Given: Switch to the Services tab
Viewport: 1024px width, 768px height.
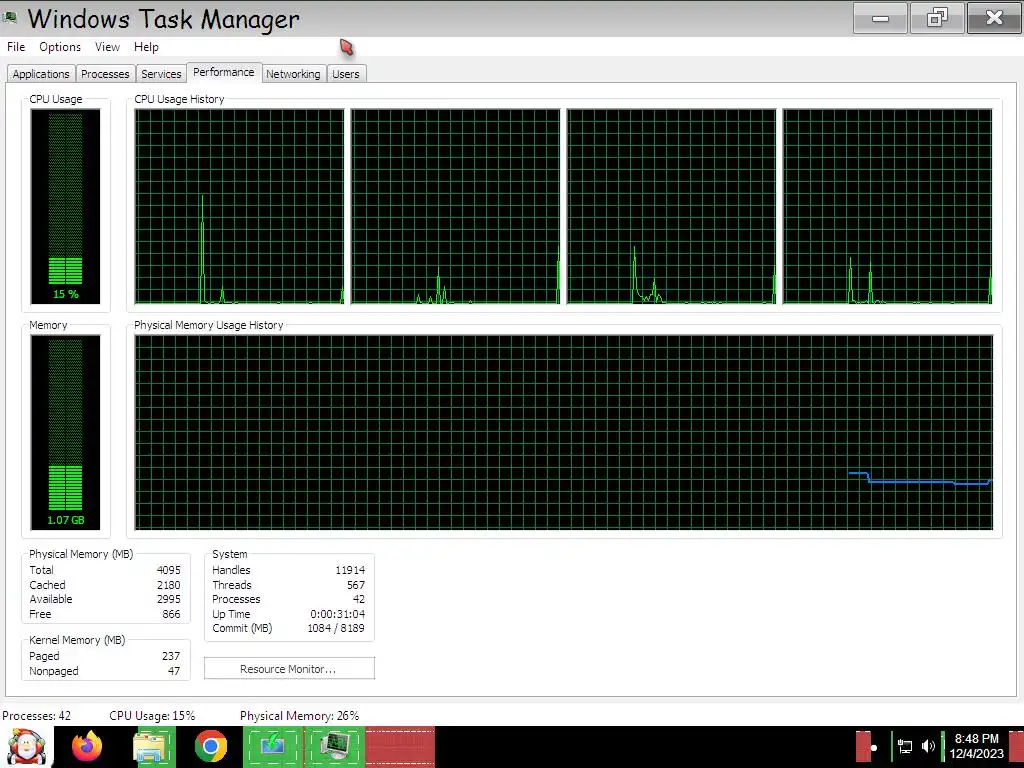Looking at the screenshot, I should coord(161,74).
